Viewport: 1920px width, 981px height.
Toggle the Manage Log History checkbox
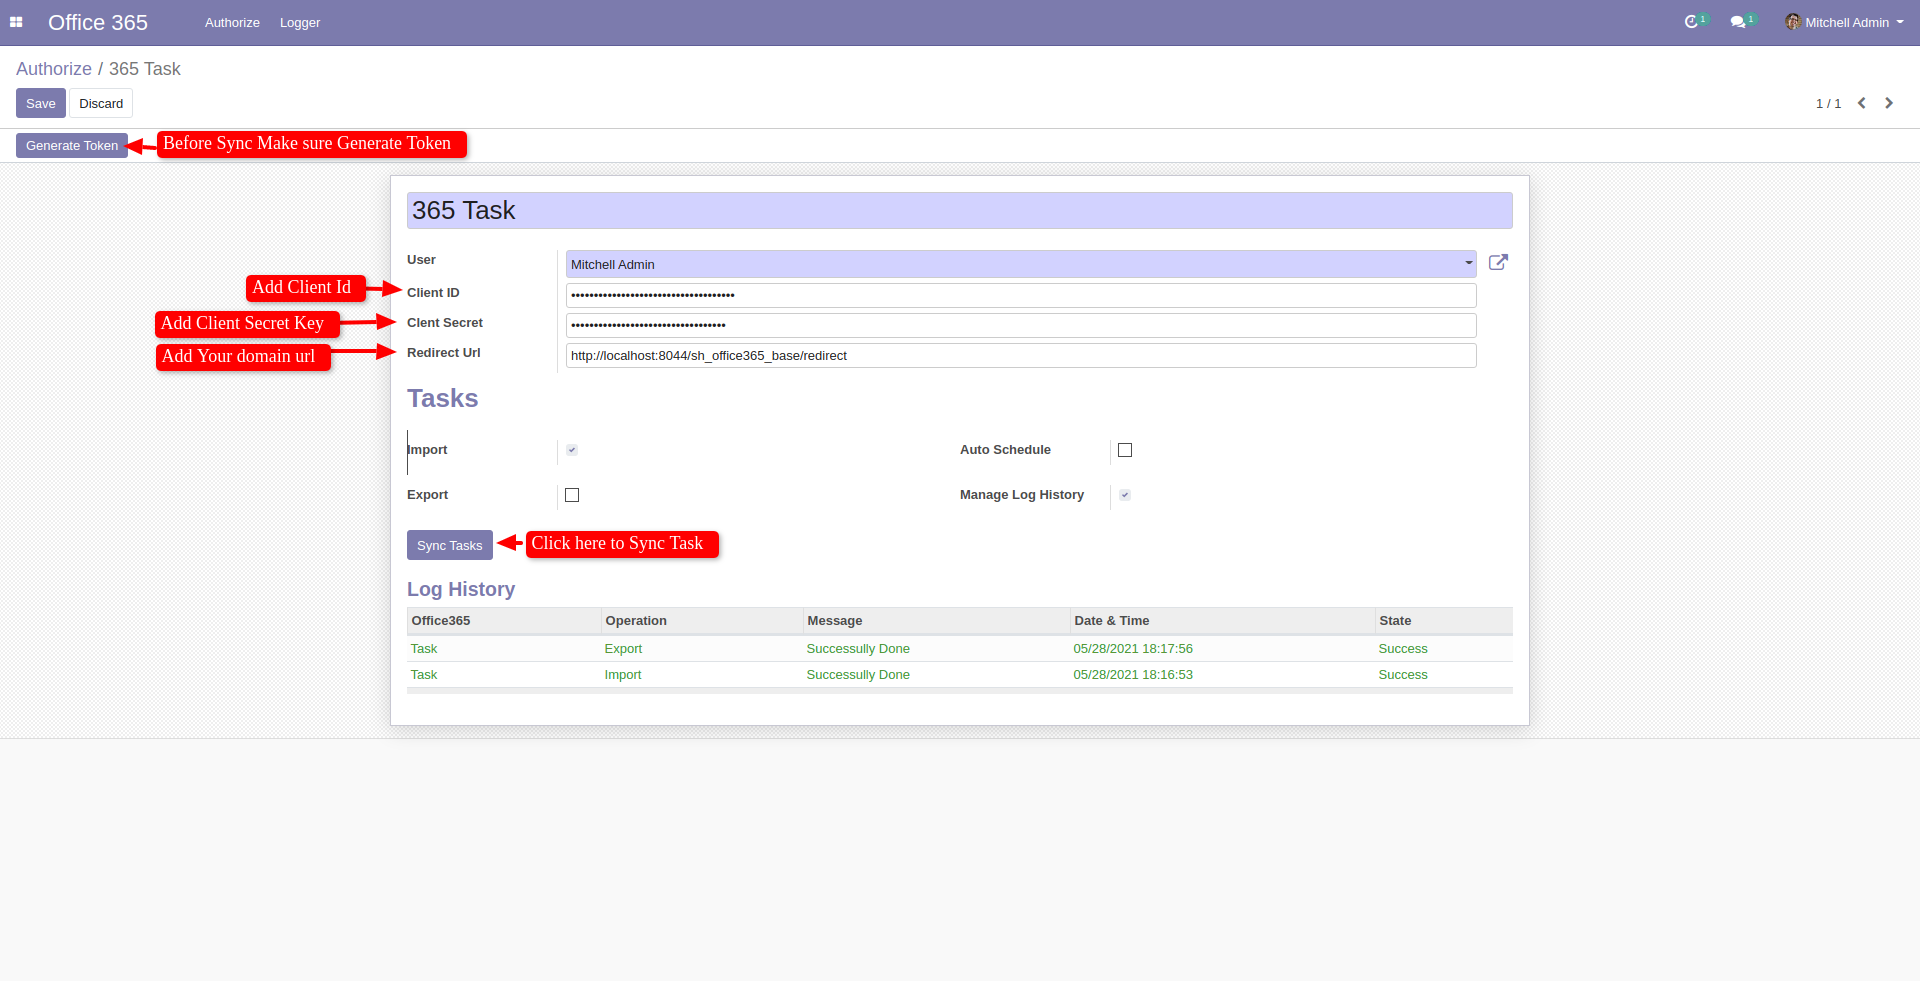(1125, 495)
